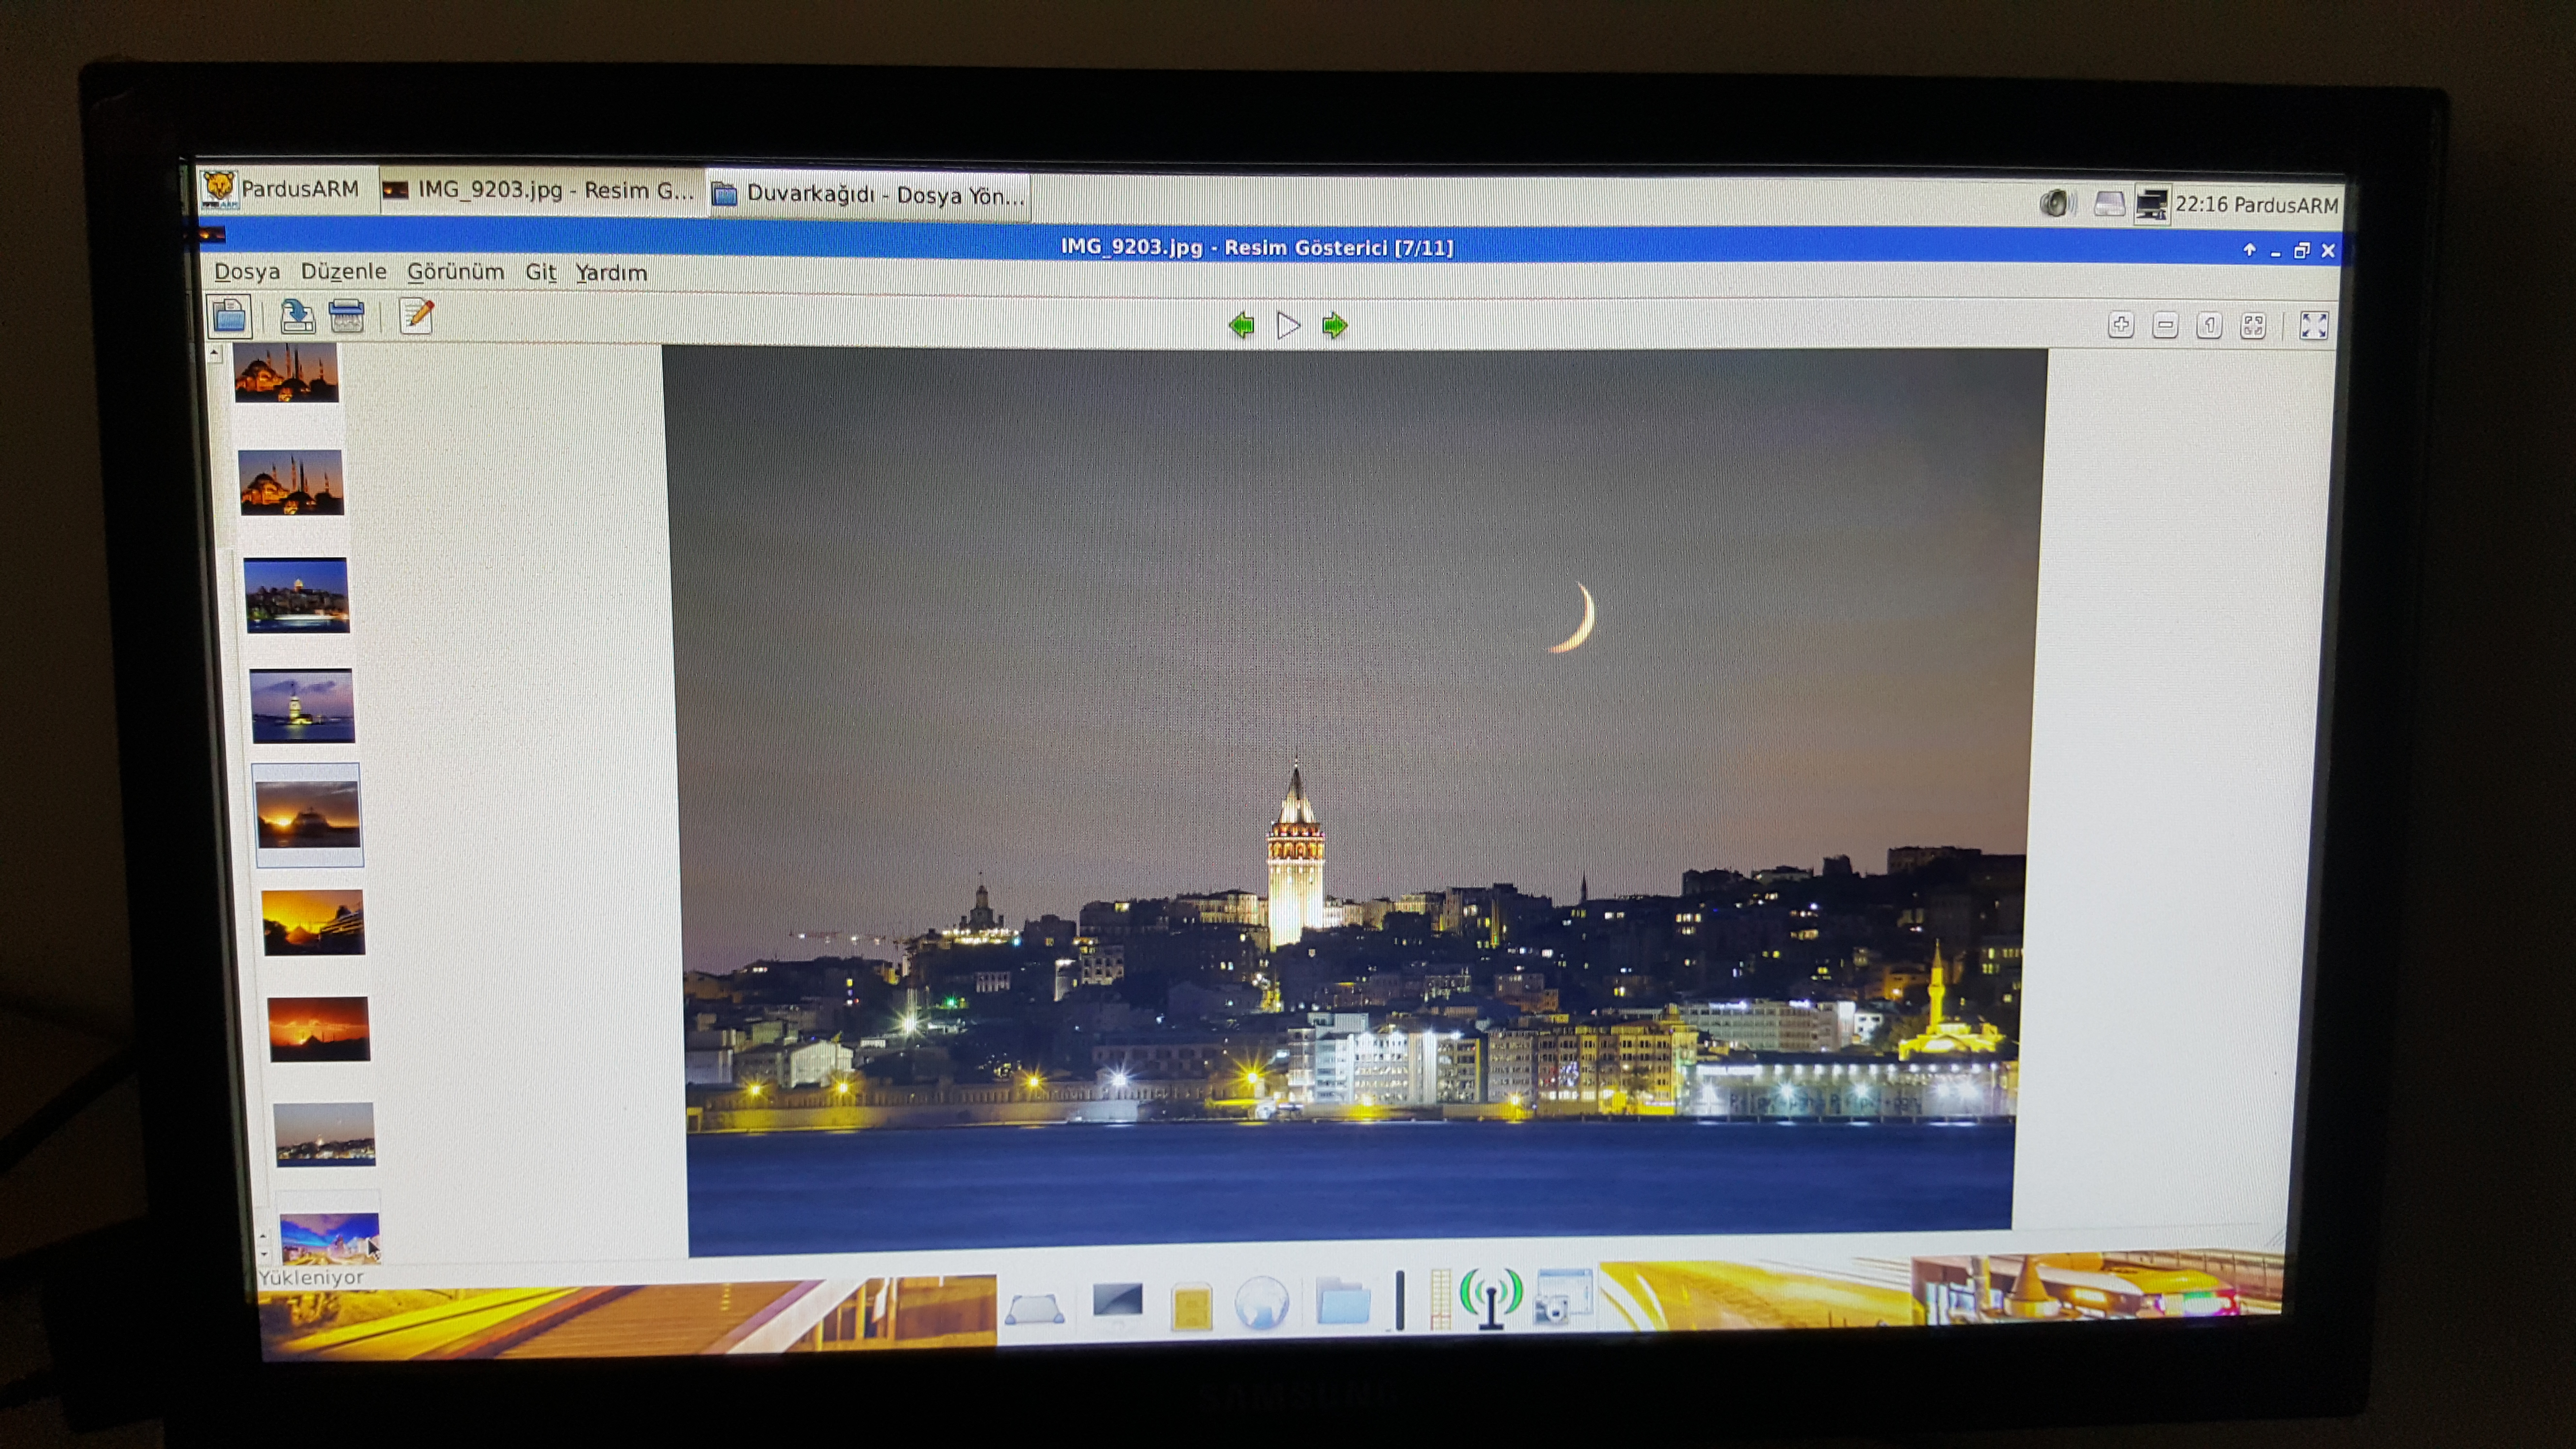
Task: Click the PardusARM user label beside the clock
Action: (x=2286, y=205)
